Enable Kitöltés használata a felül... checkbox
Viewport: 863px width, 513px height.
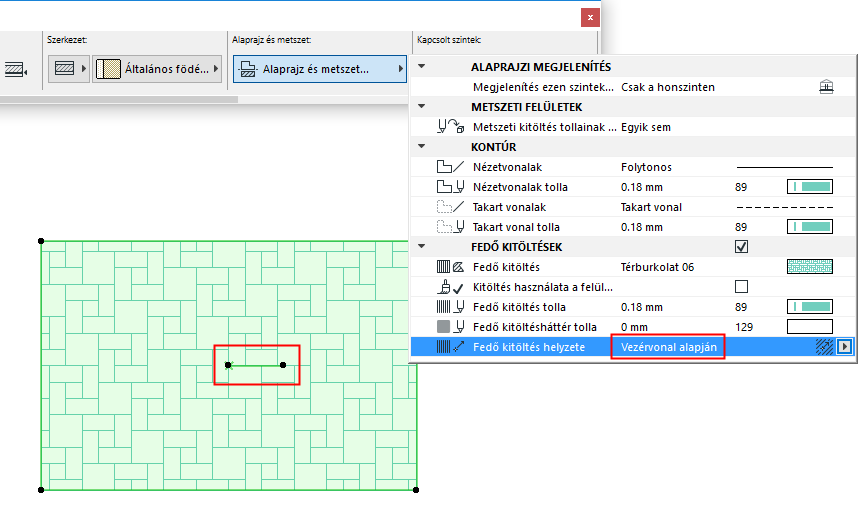tap(741, 287)
